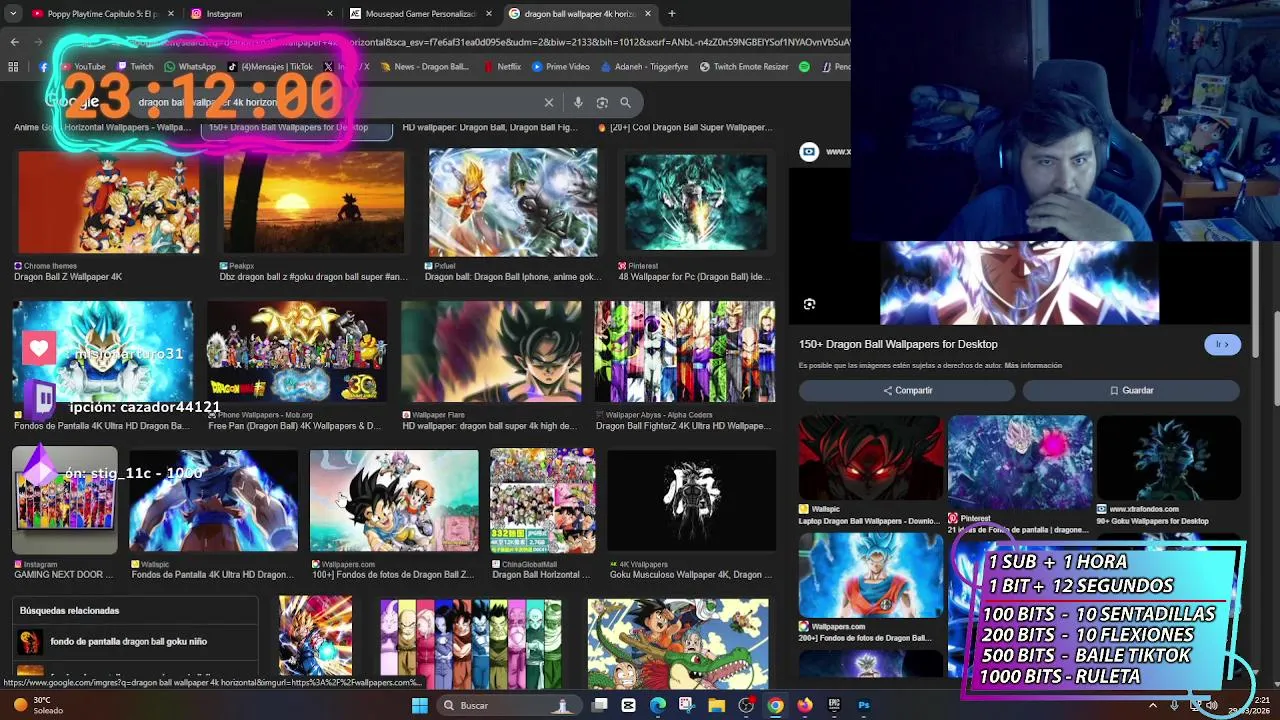Image resolution: width=1280 pixels, height=720 pixels.
Task: Open CapCut from the taskbar
Action: coord(628,706)
